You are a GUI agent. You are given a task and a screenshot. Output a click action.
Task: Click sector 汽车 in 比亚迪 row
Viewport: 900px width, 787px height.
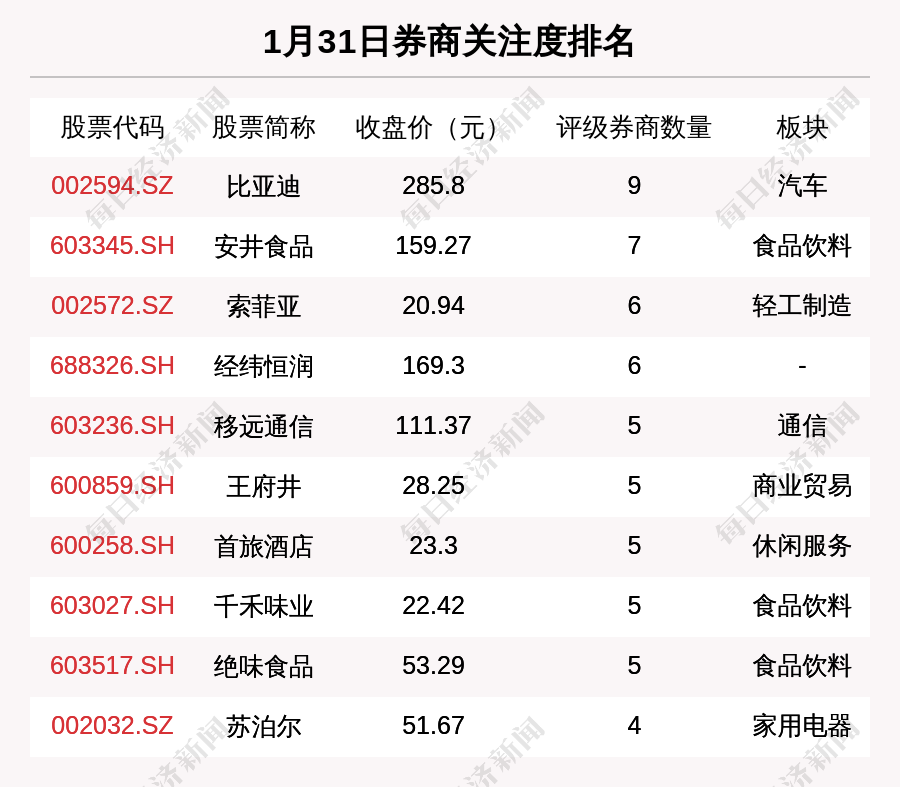pyautogui.click(x=802, y=186)
